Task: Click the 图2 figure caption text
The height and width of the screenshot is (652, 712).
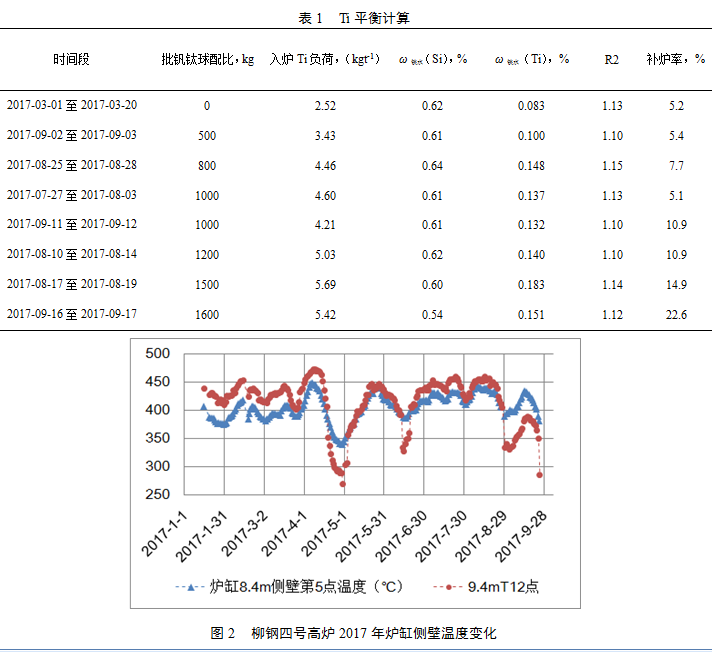Action: pyautogui.click(x=354, y=633)
